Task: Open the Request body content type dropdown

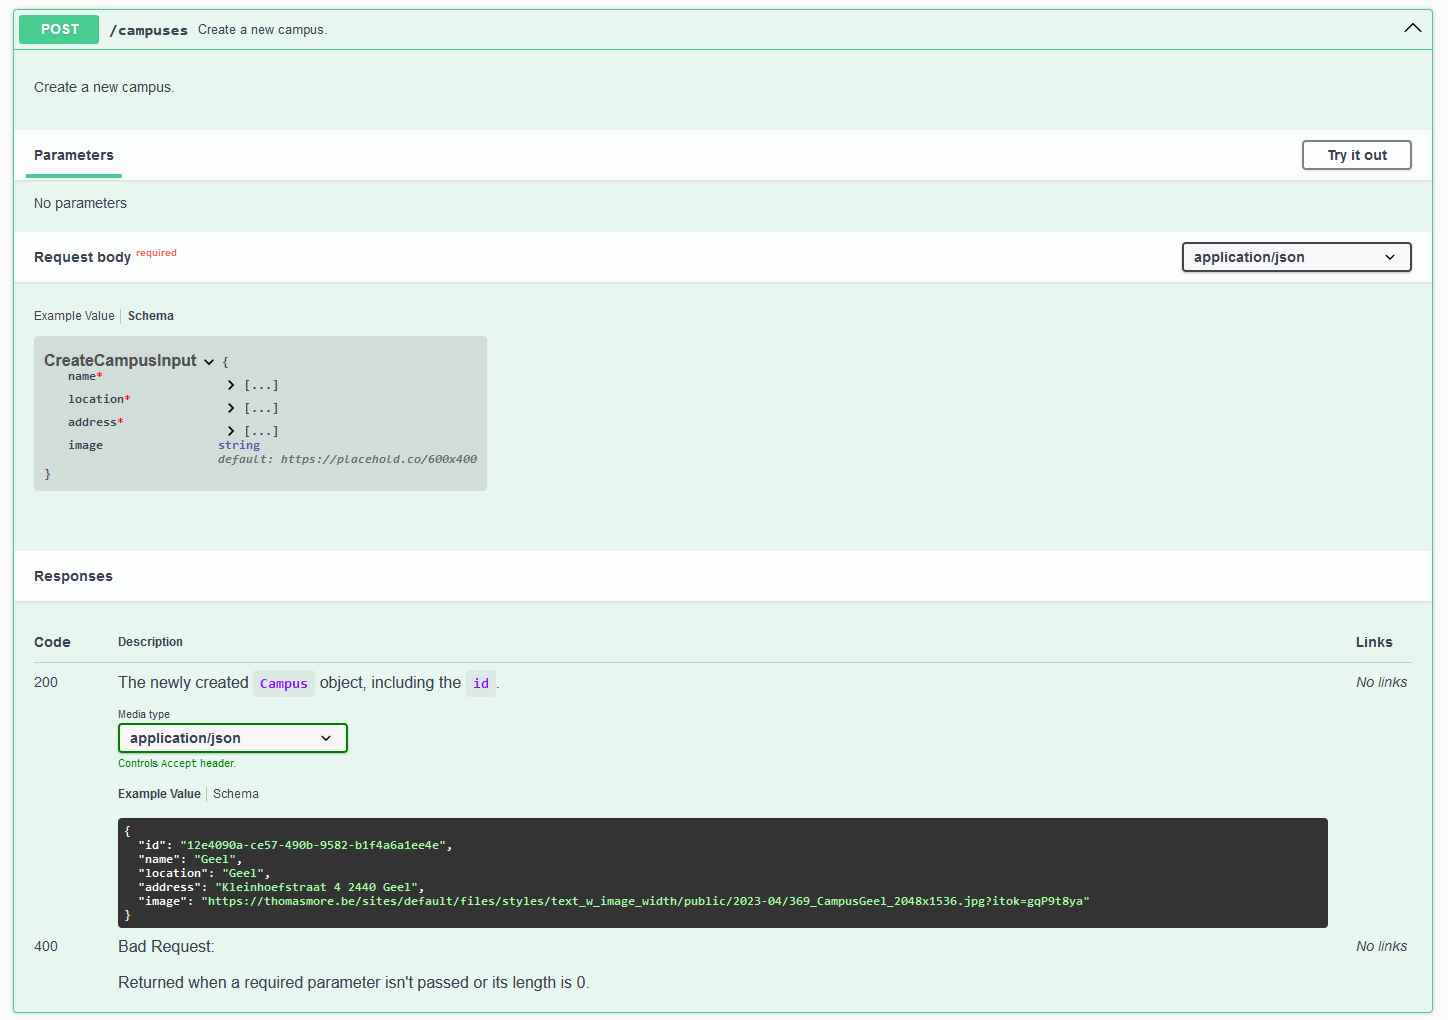Action: (x=1296, y=257)
